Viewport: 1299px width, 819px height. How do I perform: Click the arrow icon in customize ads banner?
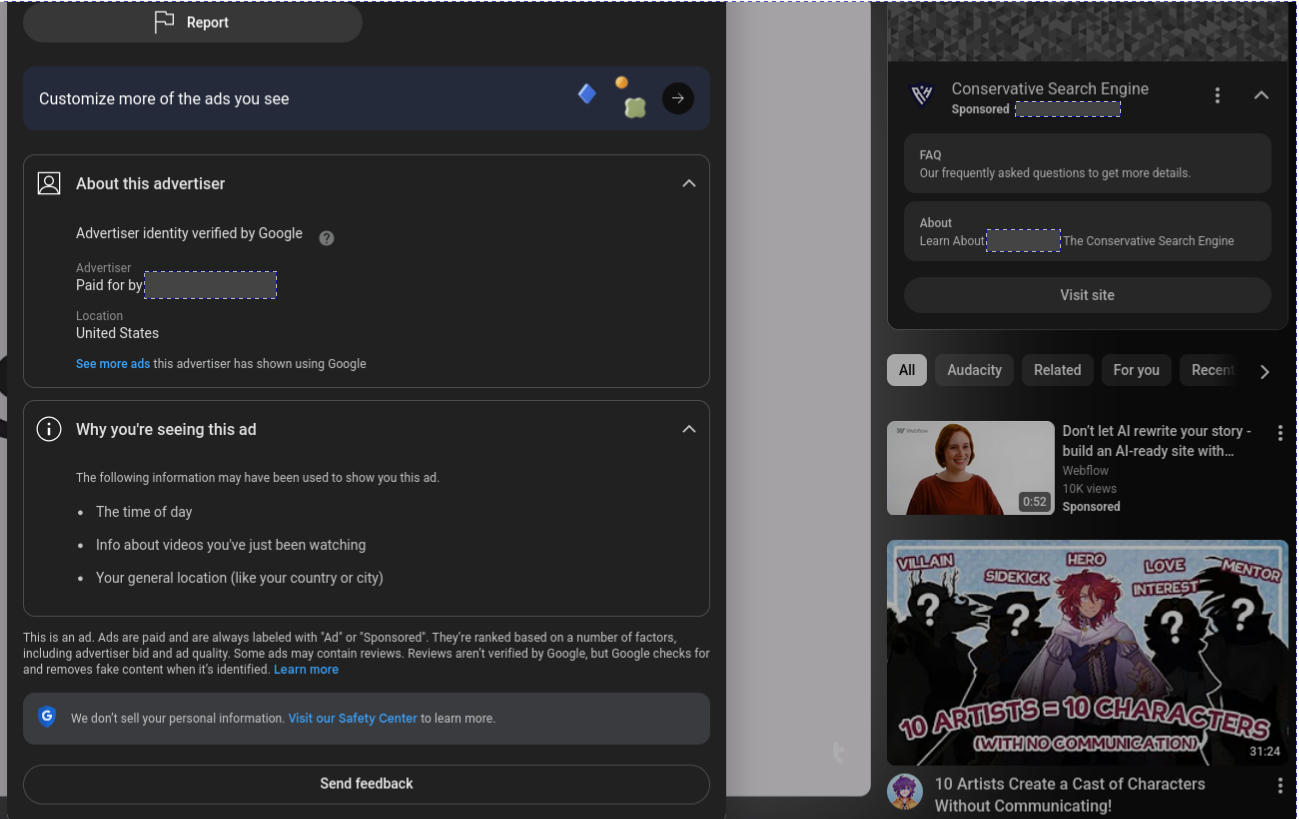[678, 98]
